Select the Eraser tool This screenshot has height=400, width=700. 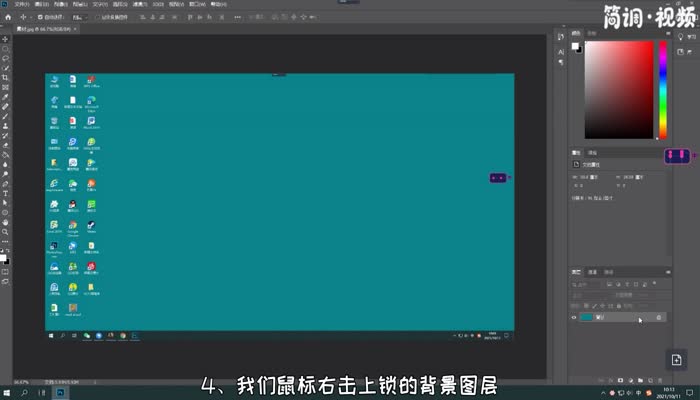[x=5, y=145]
